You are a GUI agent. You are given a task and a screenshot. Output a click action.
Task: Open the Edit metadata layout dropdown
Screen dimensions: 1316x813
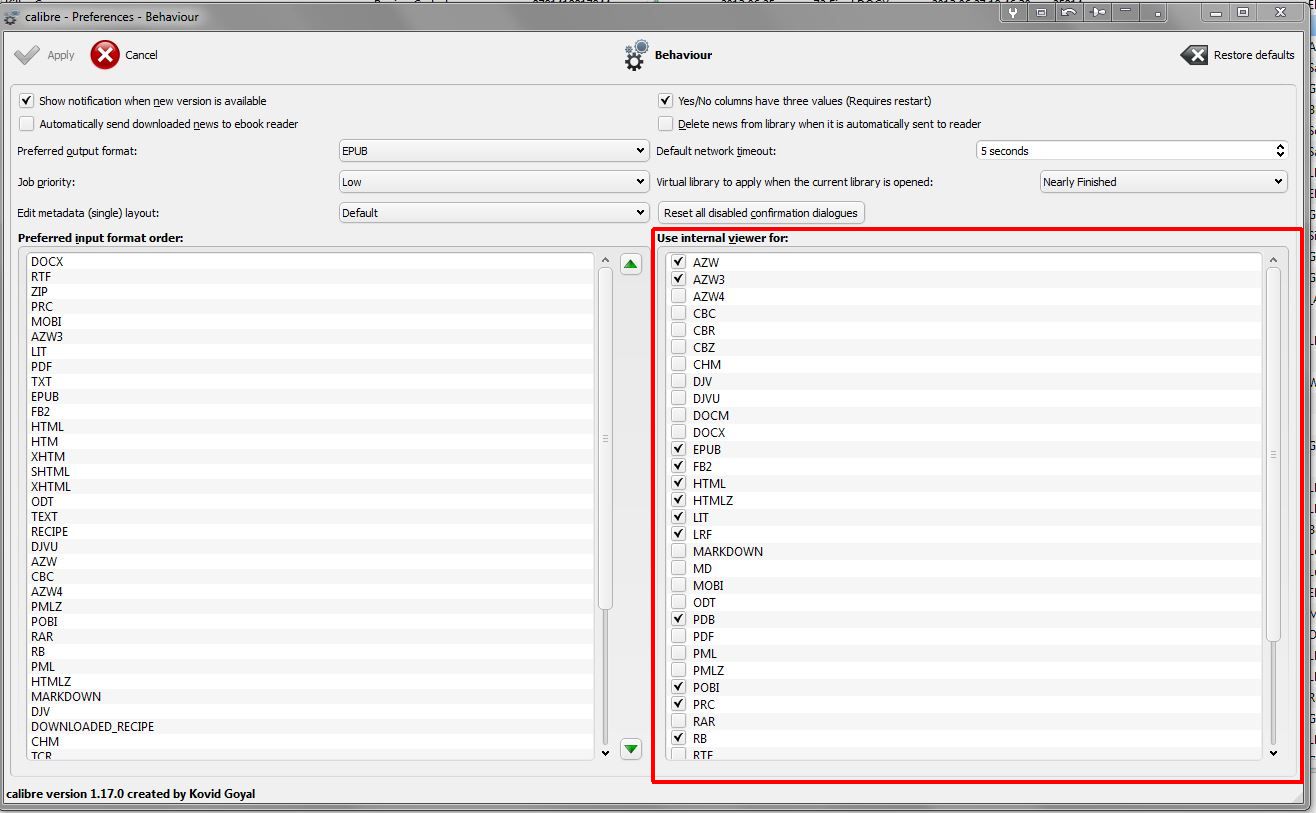coord(494,213)
